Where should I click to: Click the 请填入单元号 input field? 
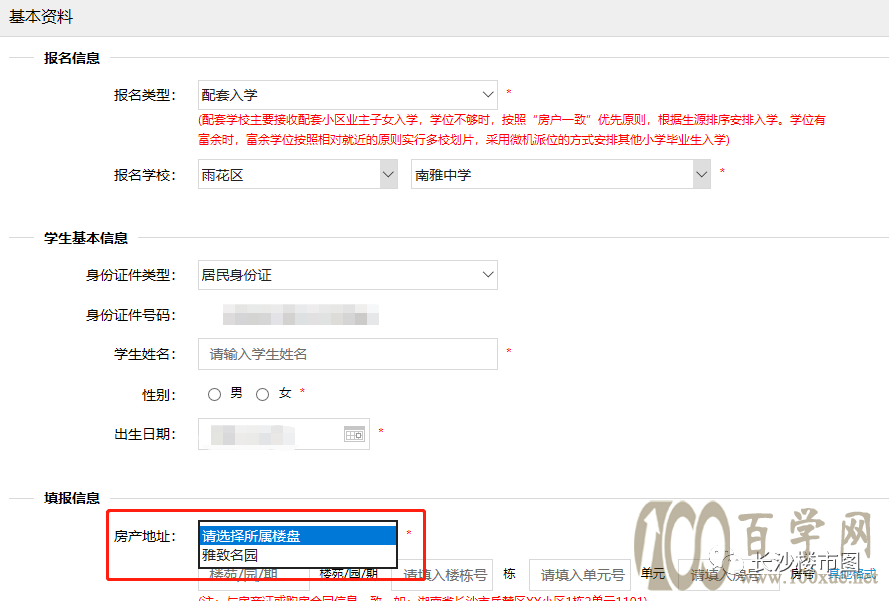tap(582, 575)
